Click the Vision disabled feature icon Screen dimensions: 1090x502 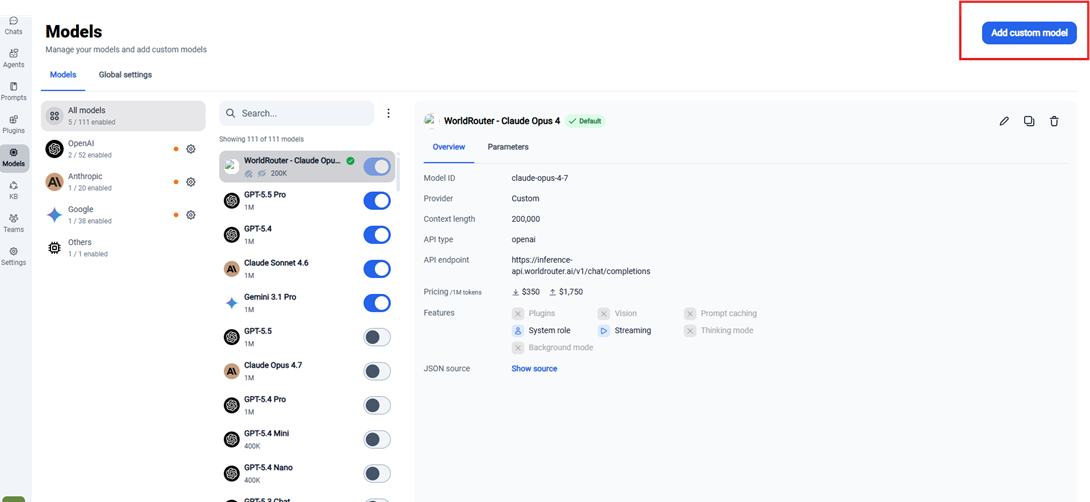[603, 314]
